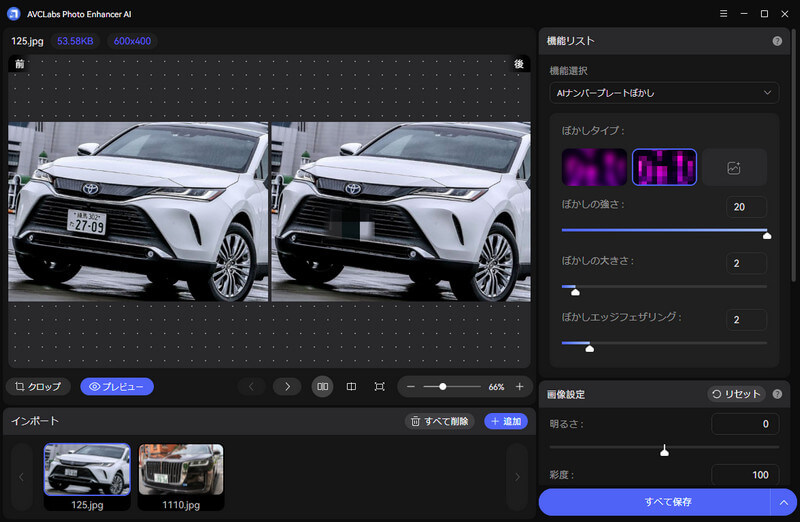
Task: Go to next image arrow
Action: click(287, 386)
